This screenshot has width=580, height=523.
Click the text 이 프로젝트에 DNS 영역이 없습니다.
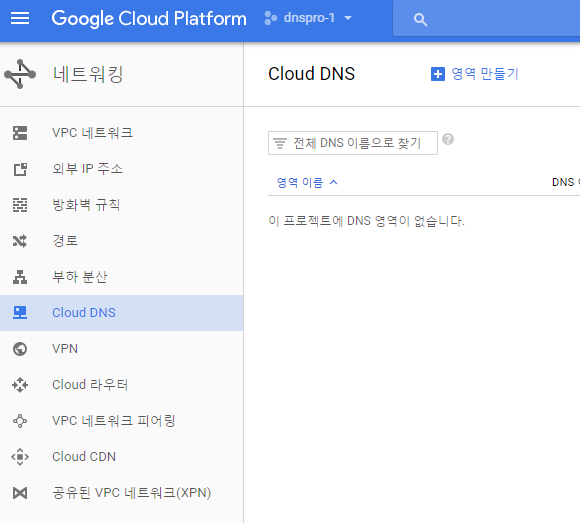(x=366, y=221)
